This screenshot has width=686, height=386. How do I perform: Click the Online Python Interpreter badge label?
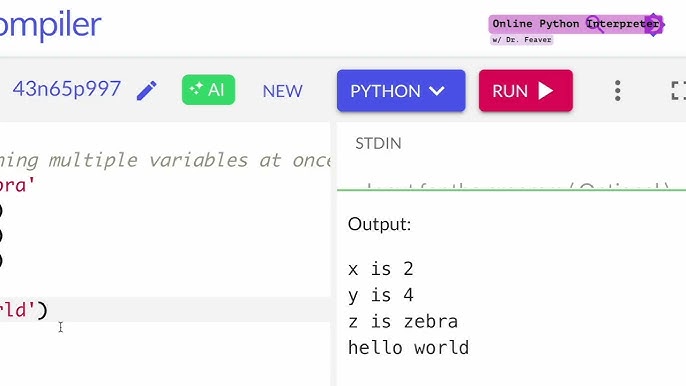click(x=576, y=24)
